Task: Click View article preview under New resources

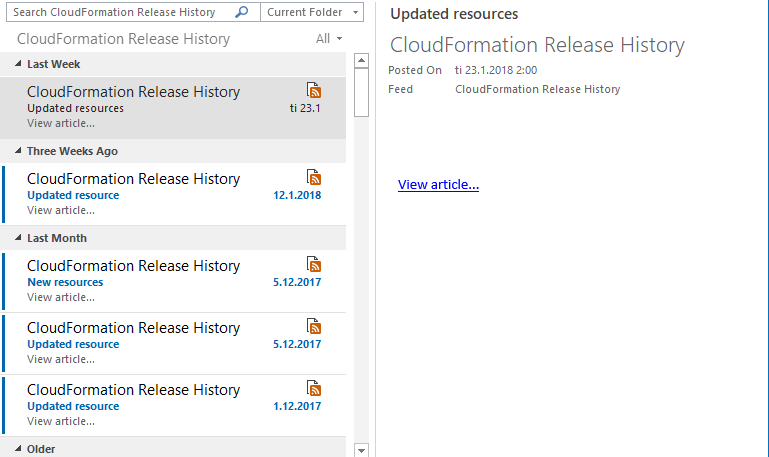Action: pyautogui.click(x=61, y=297)
